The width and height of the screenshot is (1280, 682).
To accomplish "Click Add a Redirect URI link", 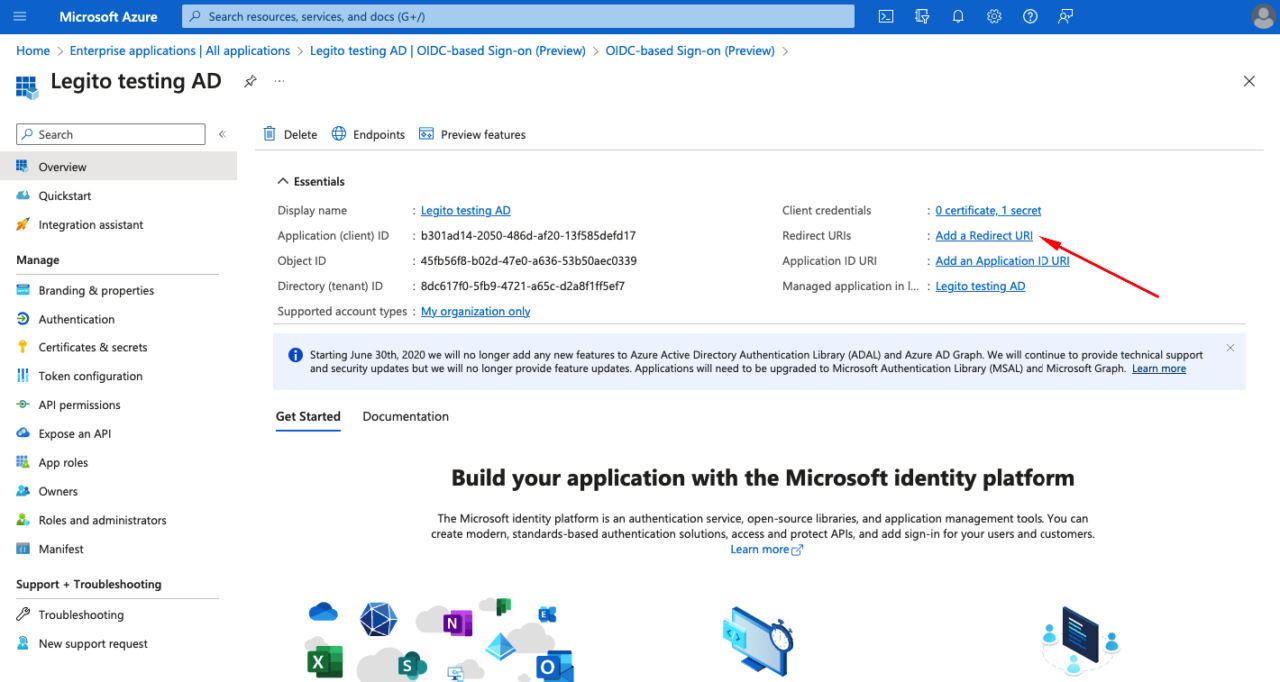I will pyautogui.click(x=983, y=235).
